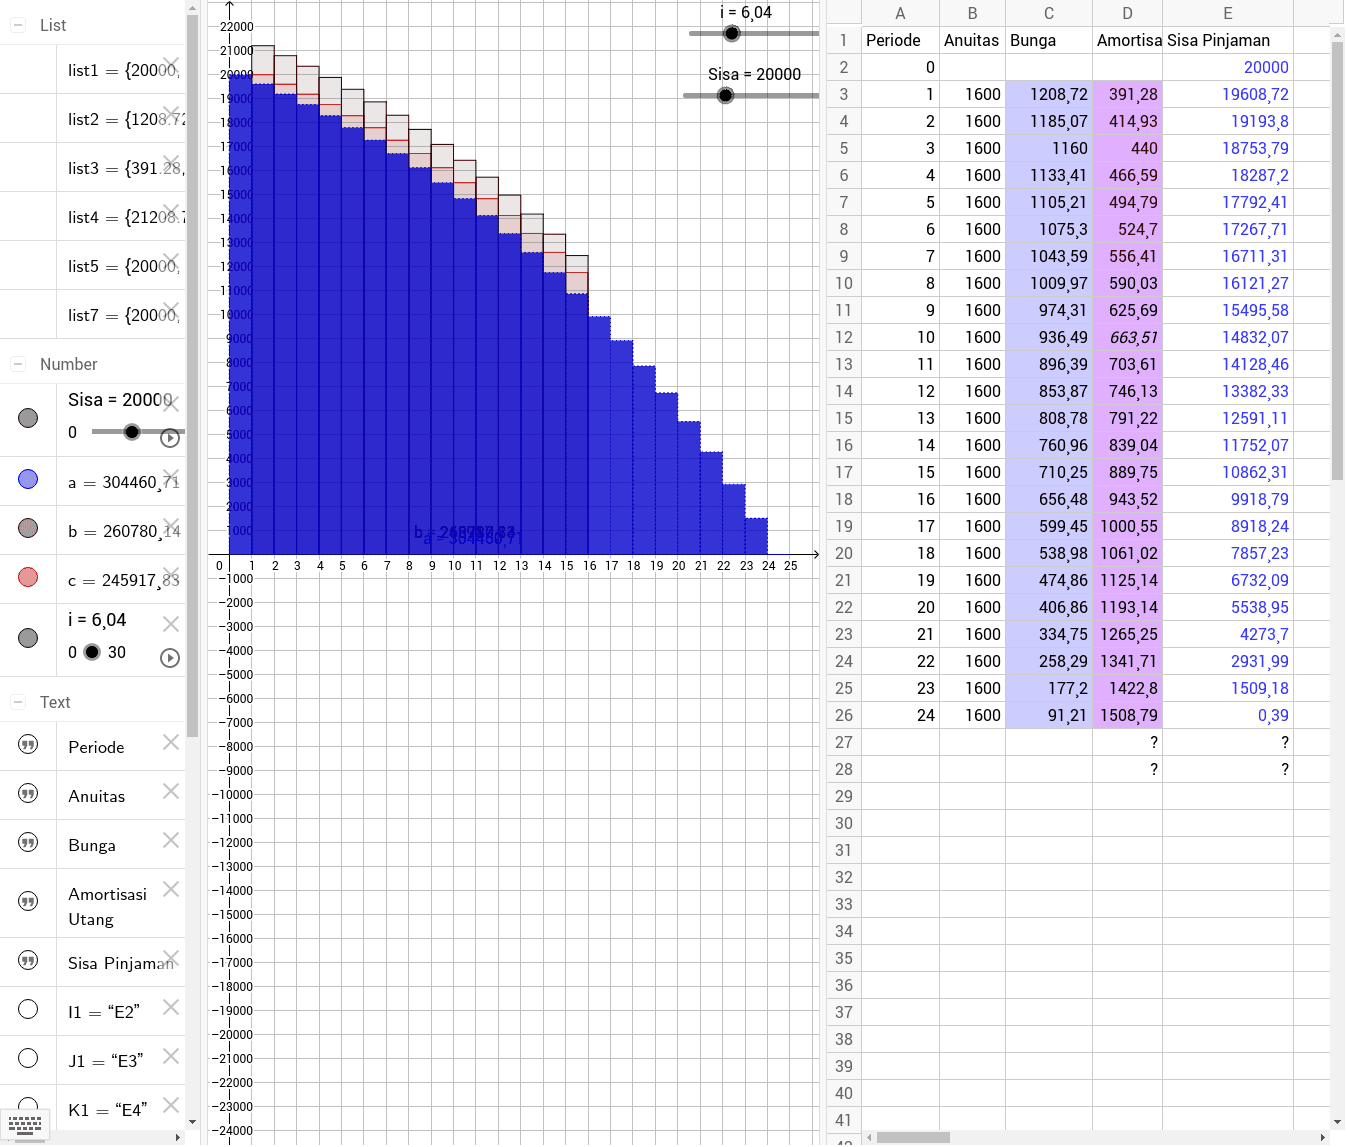
Task: Select spreadsheet column D header
Action: pyautogui.click(x=1127, y=13)
